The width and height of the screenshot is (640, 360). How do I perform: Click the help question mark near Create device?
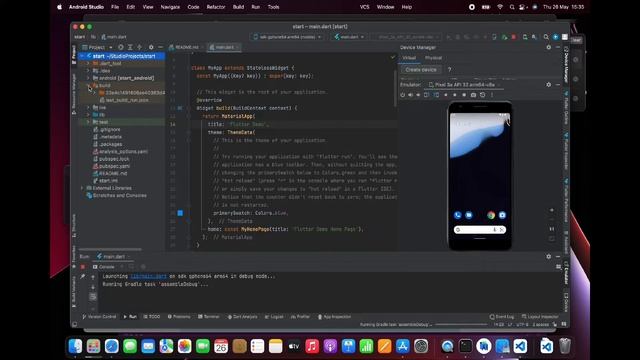tap(449, 70)
